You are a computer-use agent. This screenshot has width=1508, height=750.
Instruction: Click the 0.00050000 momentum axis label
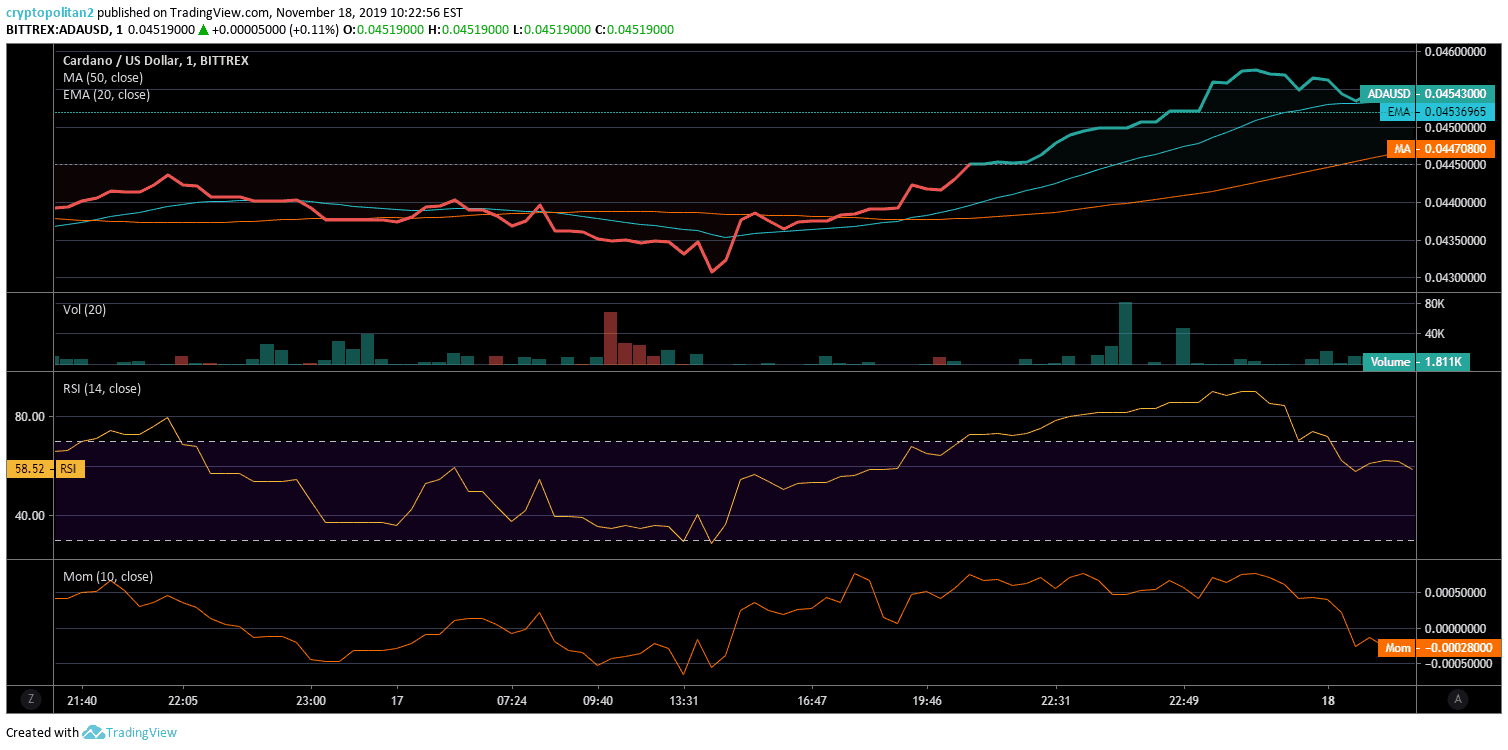point(1455,593)
